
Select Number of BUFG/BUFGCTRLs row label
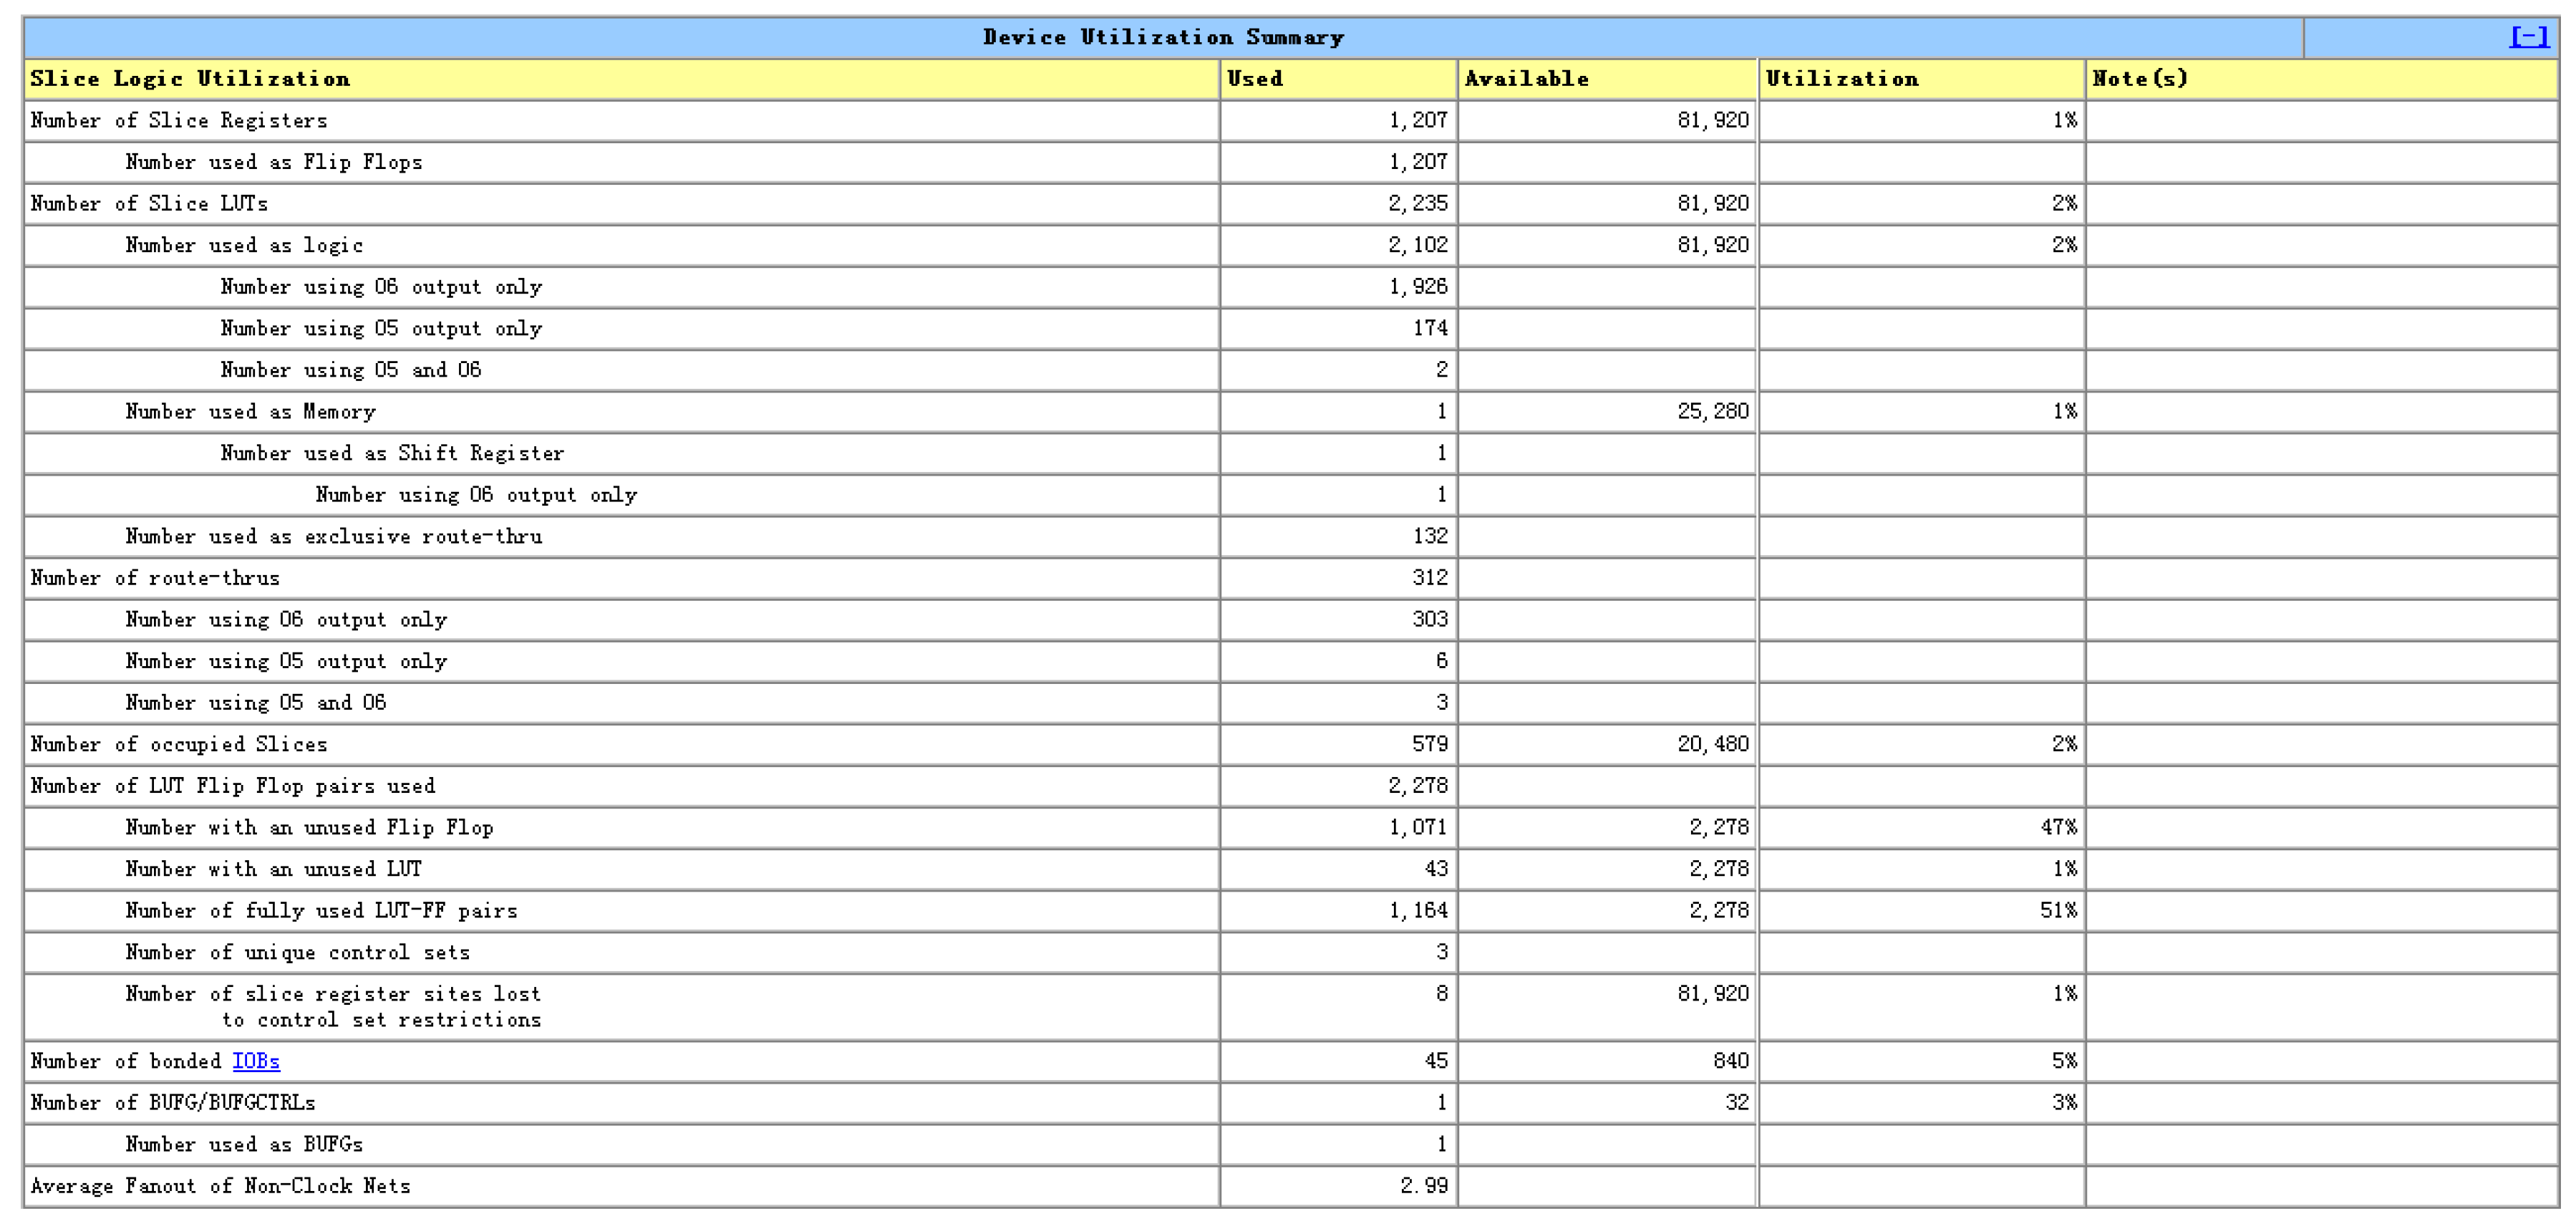173,1103
